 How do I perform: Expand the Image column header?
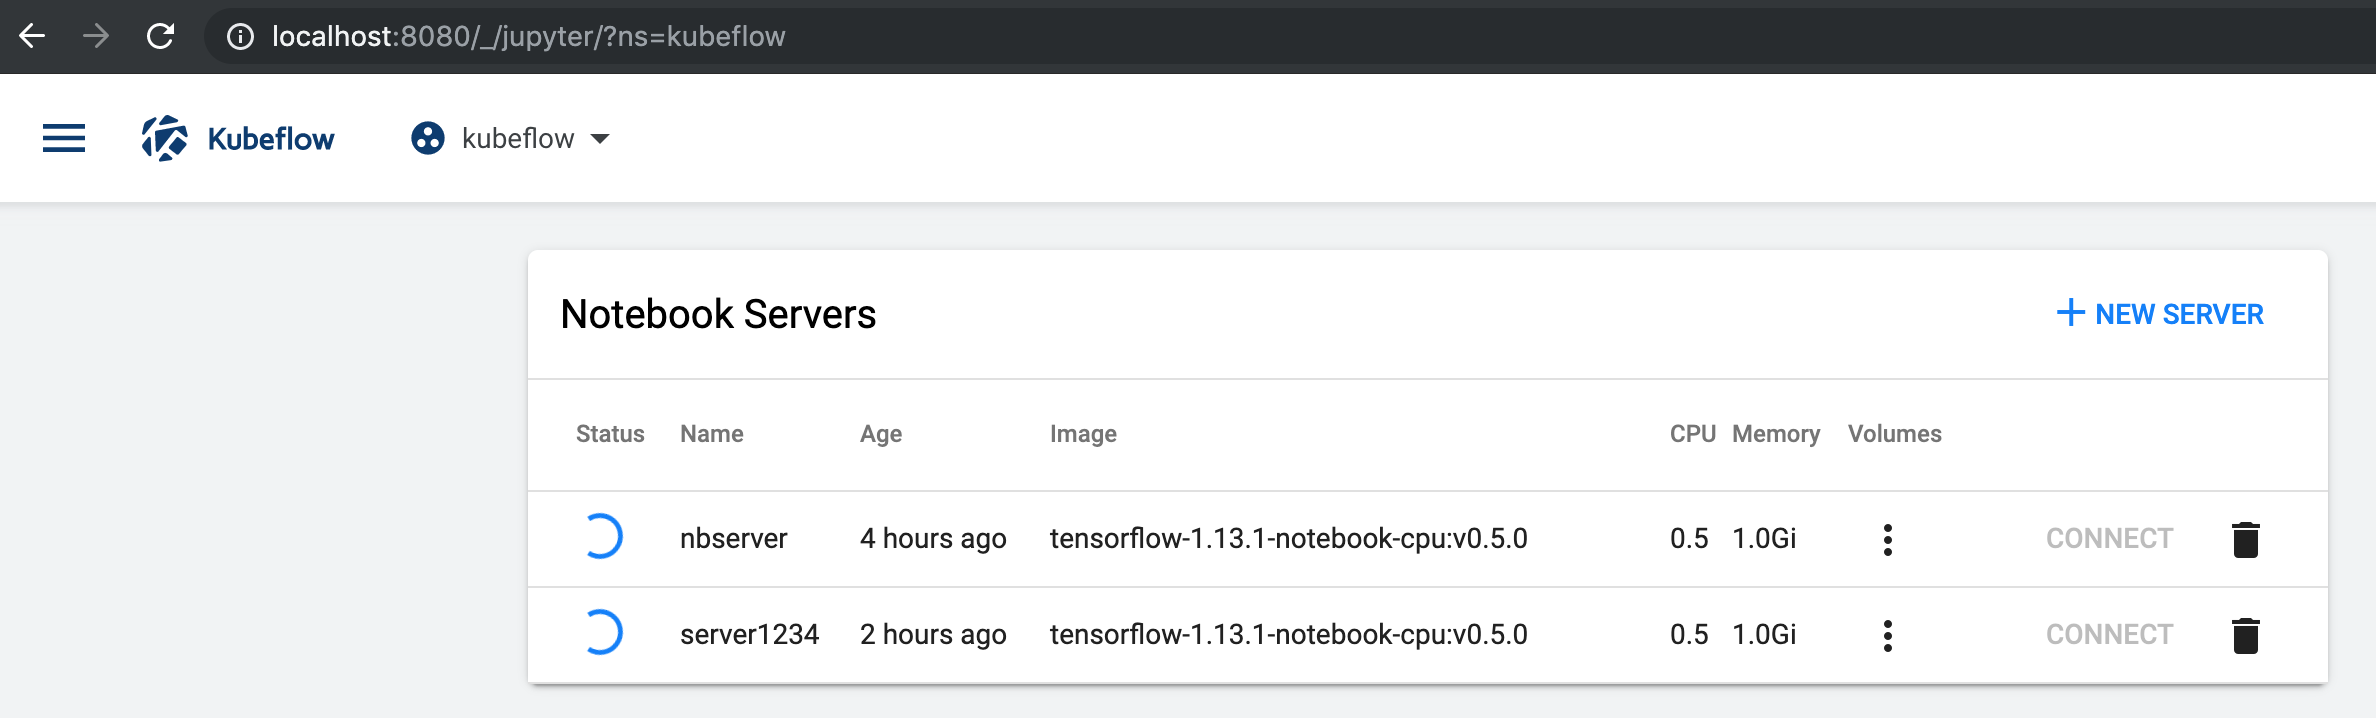pos(1083,434)
